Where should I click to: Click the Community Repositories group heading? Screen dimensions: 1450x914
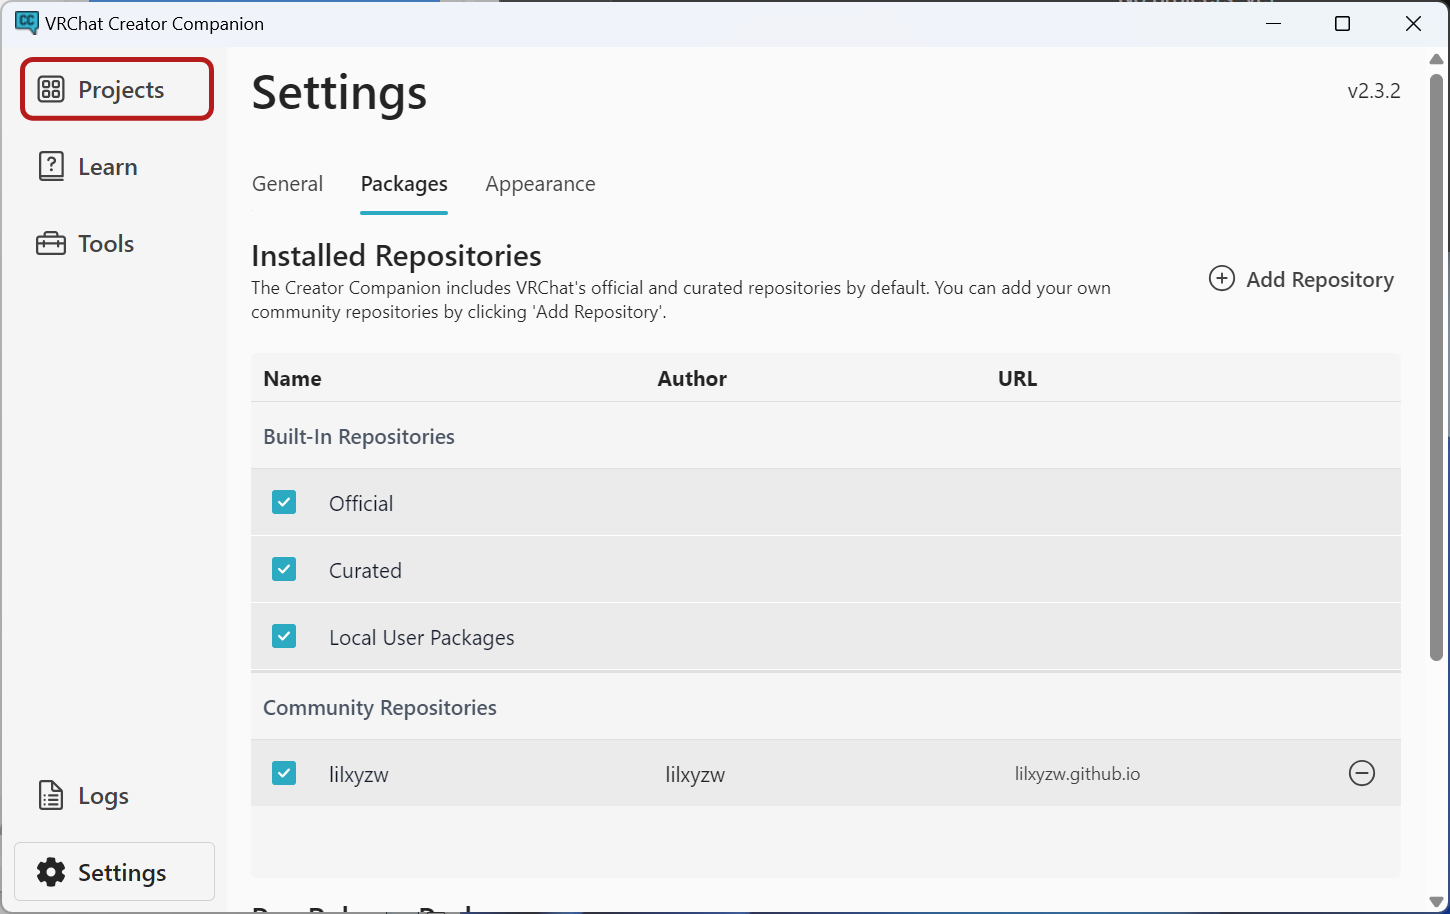click(x=380, y=708)
